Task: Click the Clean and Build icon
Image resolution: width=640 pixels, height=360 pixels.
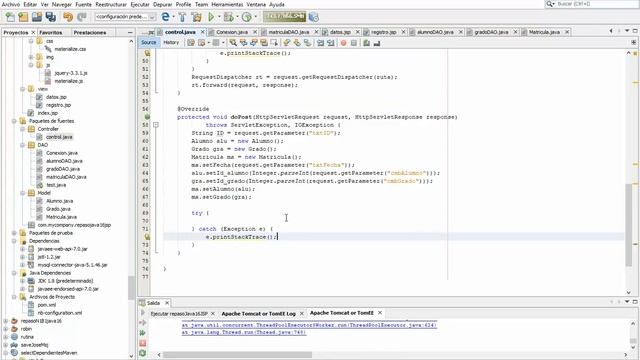Action: tap(197, 17)
